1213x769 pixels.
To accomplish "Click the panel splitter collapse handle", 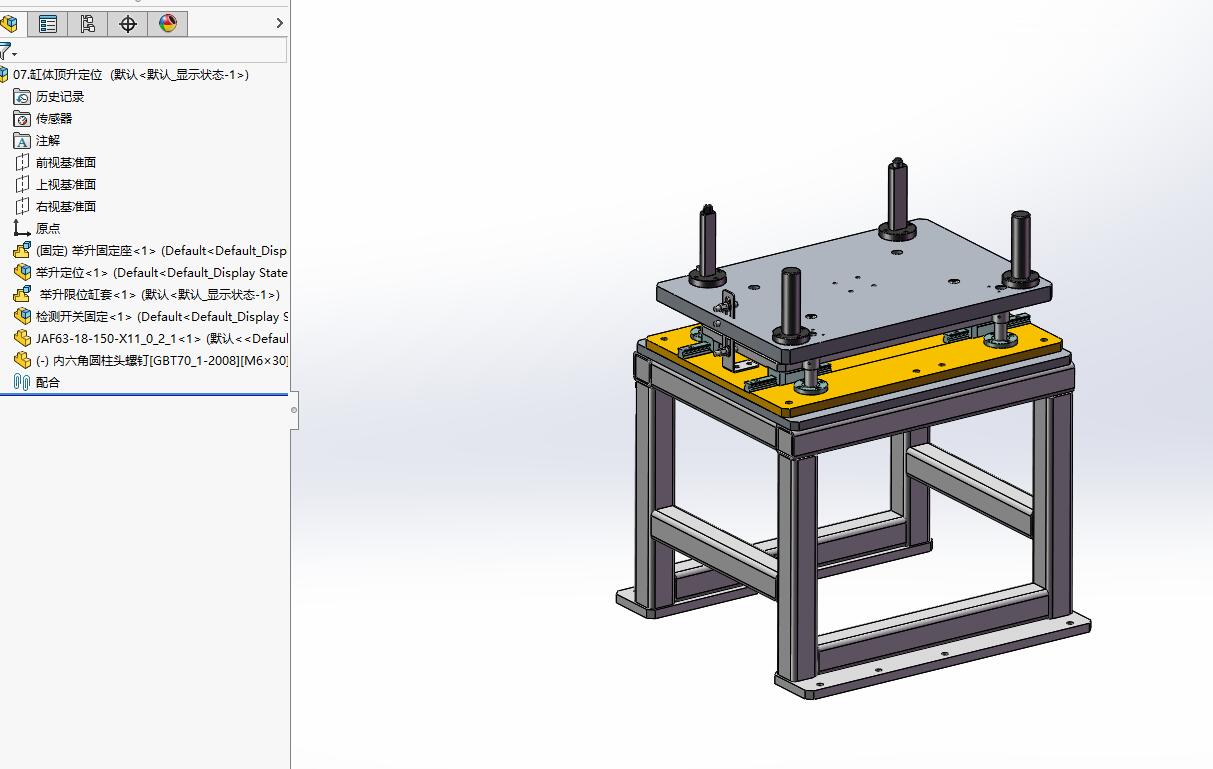I will pyautogui.click(x=294, y=410).
